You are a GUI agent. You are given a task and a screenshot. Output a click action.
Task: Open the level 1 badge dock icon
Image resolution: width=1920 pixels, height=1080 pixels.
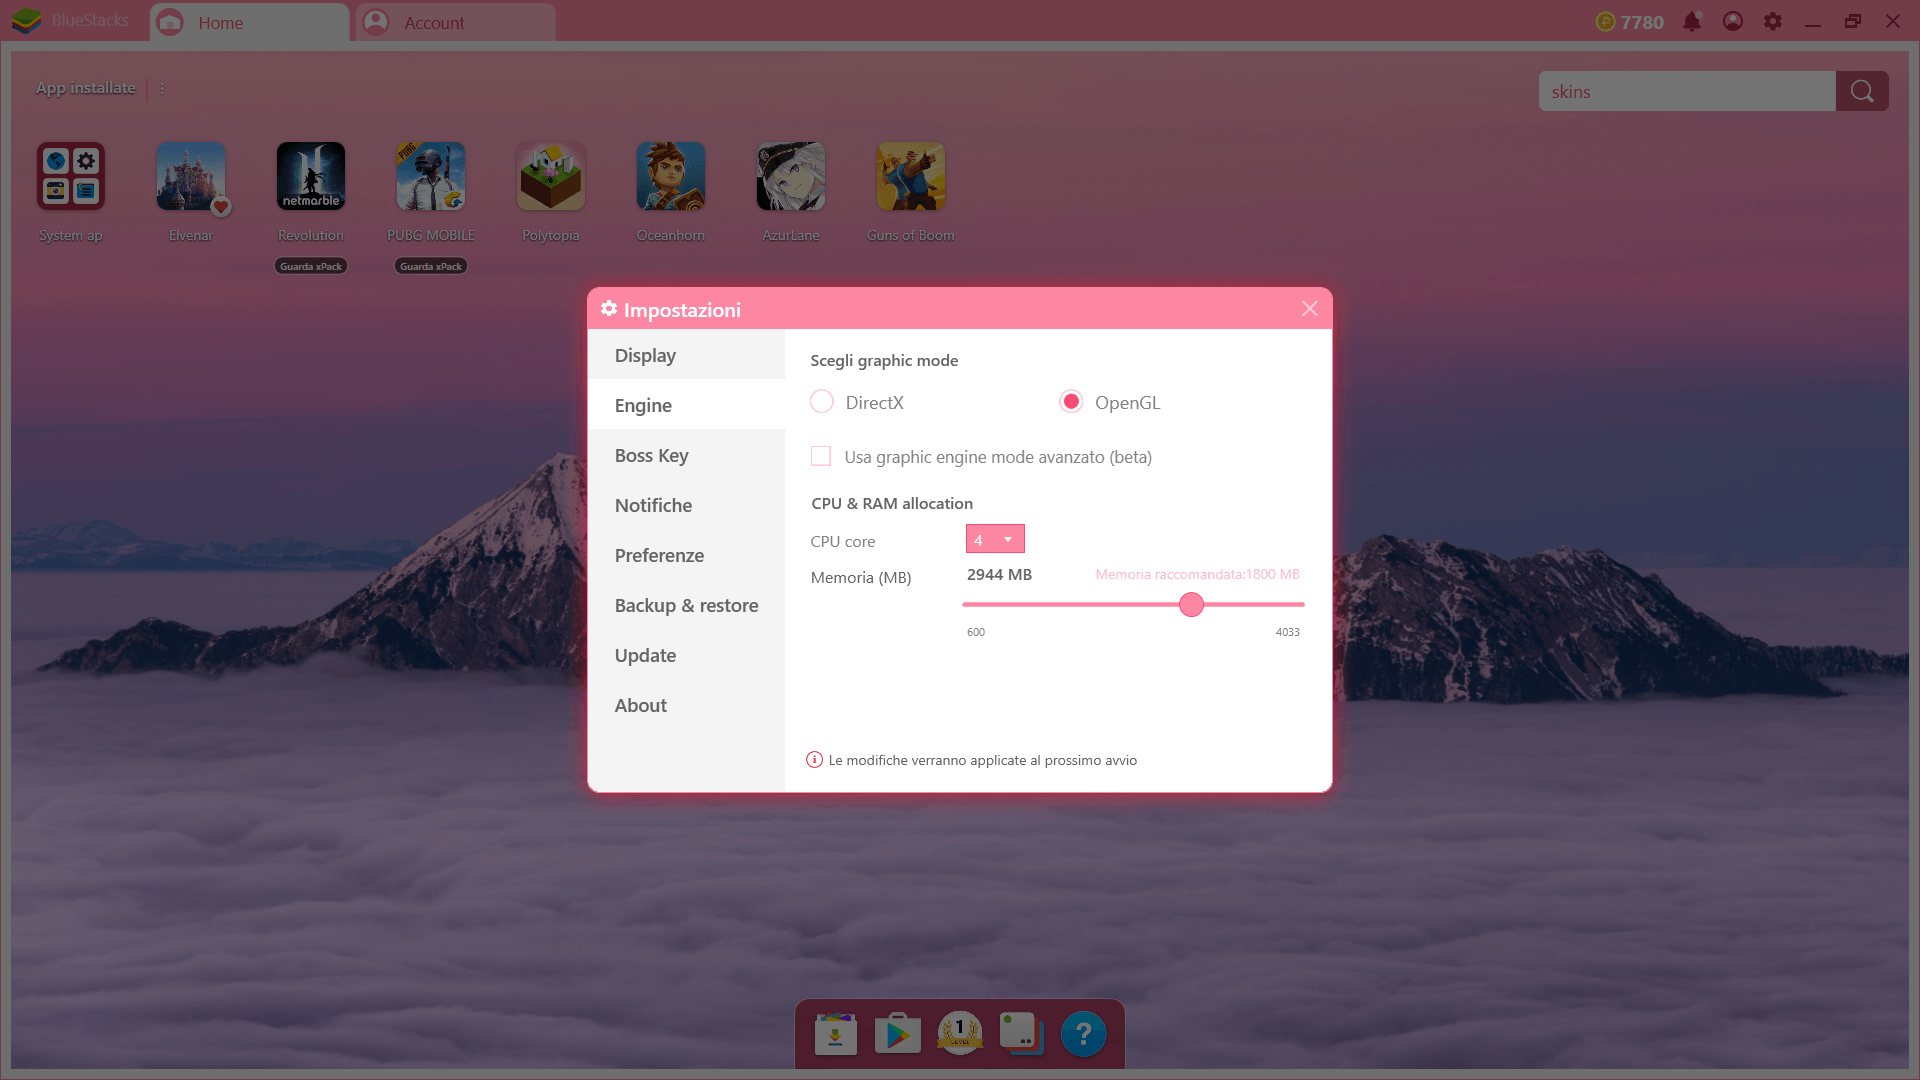[960, 1034]
